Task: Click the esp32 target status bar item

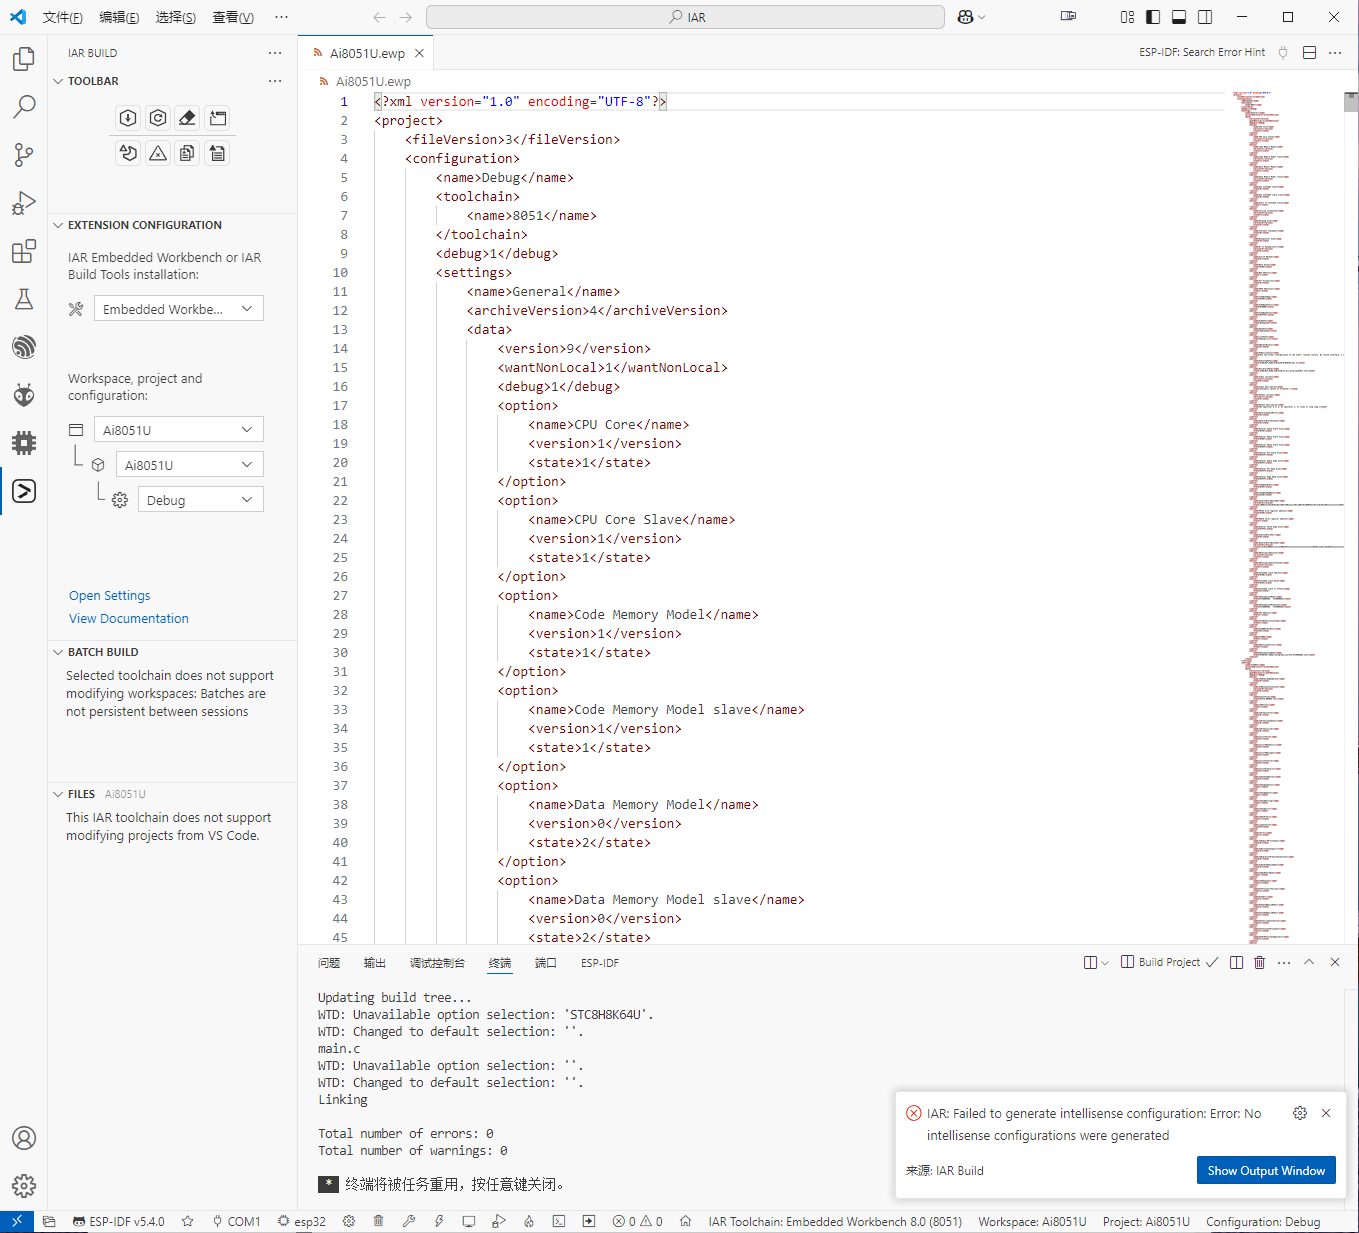Action: click(x=302, y=1221)
